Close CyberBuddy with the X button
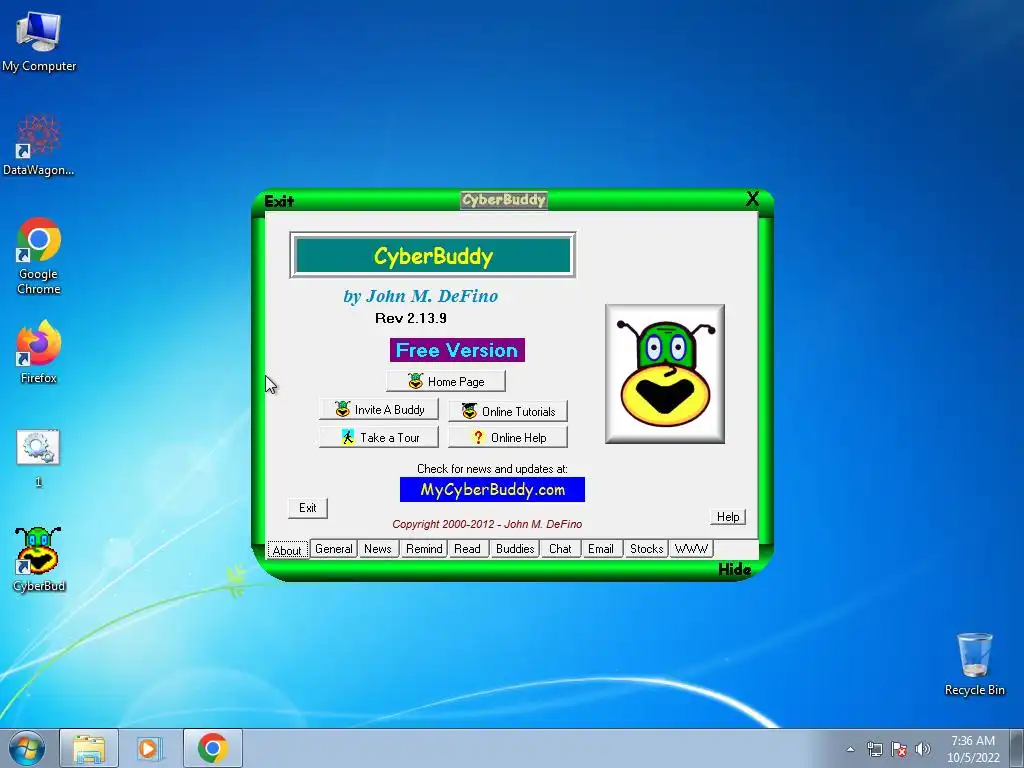 [752, 199]
